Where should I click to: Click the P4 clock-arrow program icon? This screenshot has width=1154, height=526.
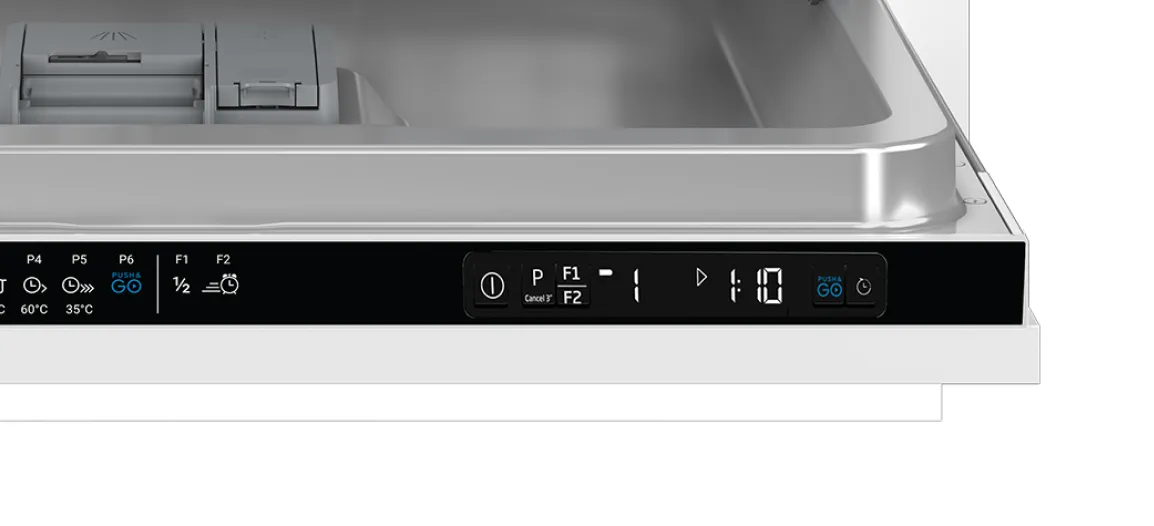tap(35, 285)
